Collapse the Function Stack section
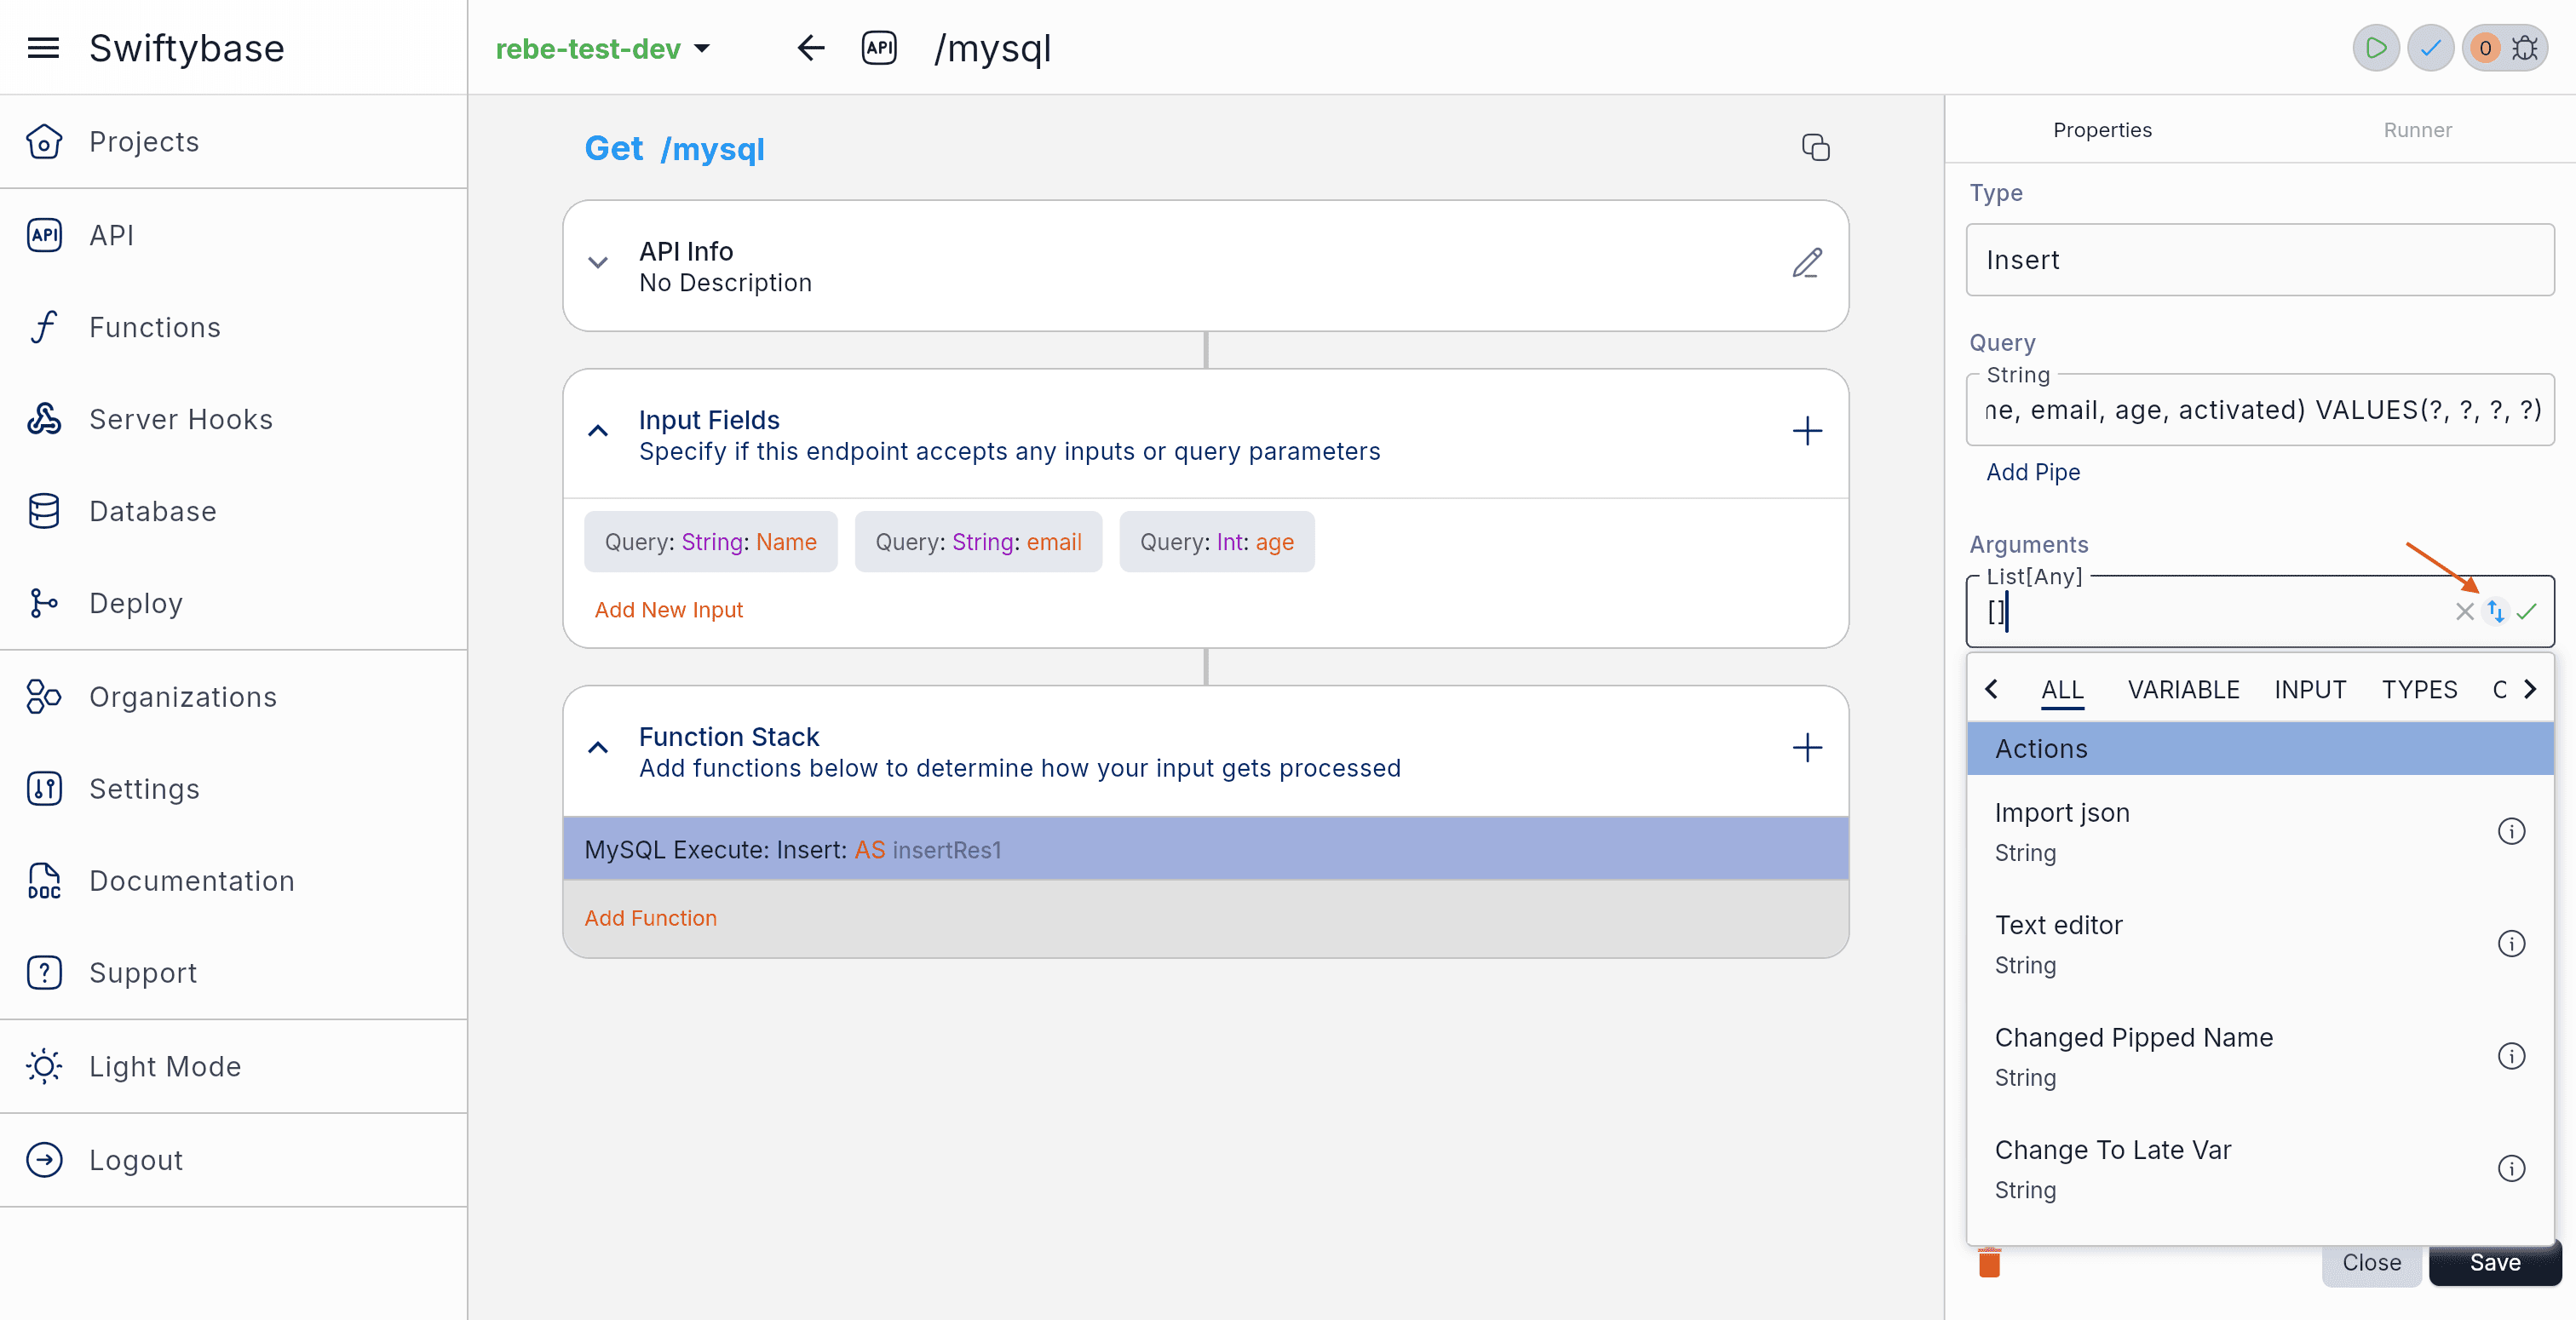 [598, 748]
